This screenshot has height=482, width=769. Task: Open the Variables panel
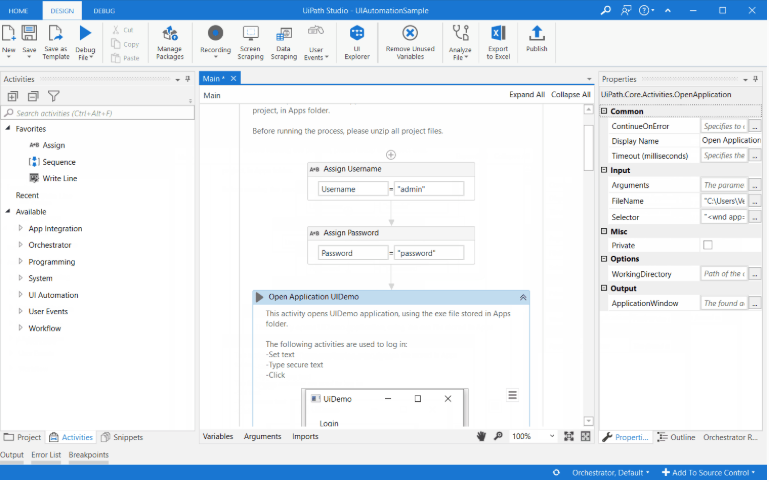(x=218, y=437)
